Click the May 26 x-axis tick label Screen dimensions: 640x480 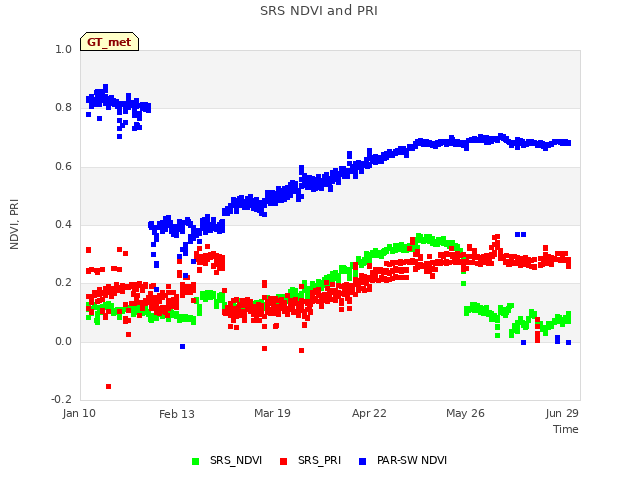coord(465,413)
